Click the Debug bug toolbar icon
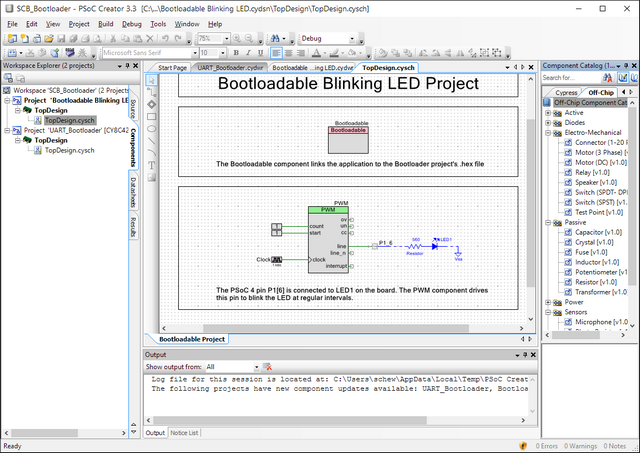 (x=82, y=53)
